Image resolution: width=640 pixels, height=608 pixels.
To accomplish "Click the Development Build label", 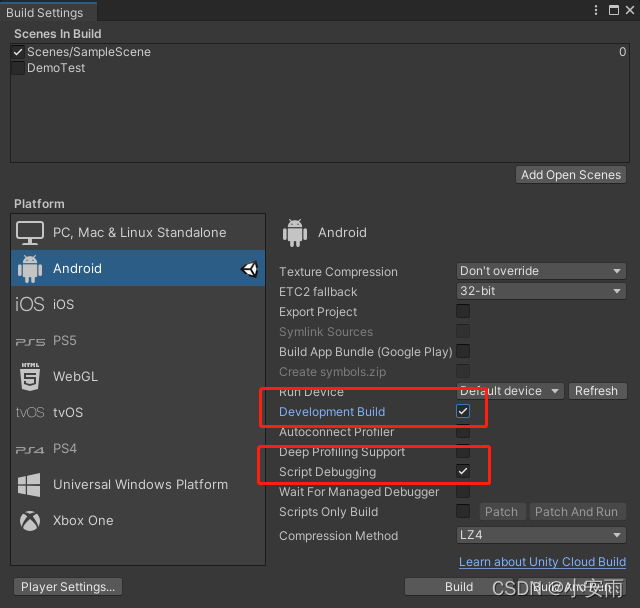I will (x=332, y=412).
